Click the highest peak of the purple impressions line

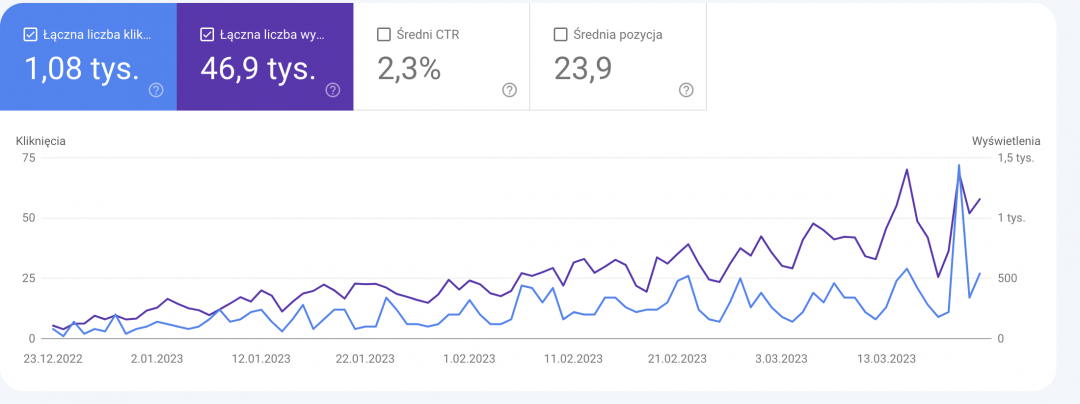(907, 169)
